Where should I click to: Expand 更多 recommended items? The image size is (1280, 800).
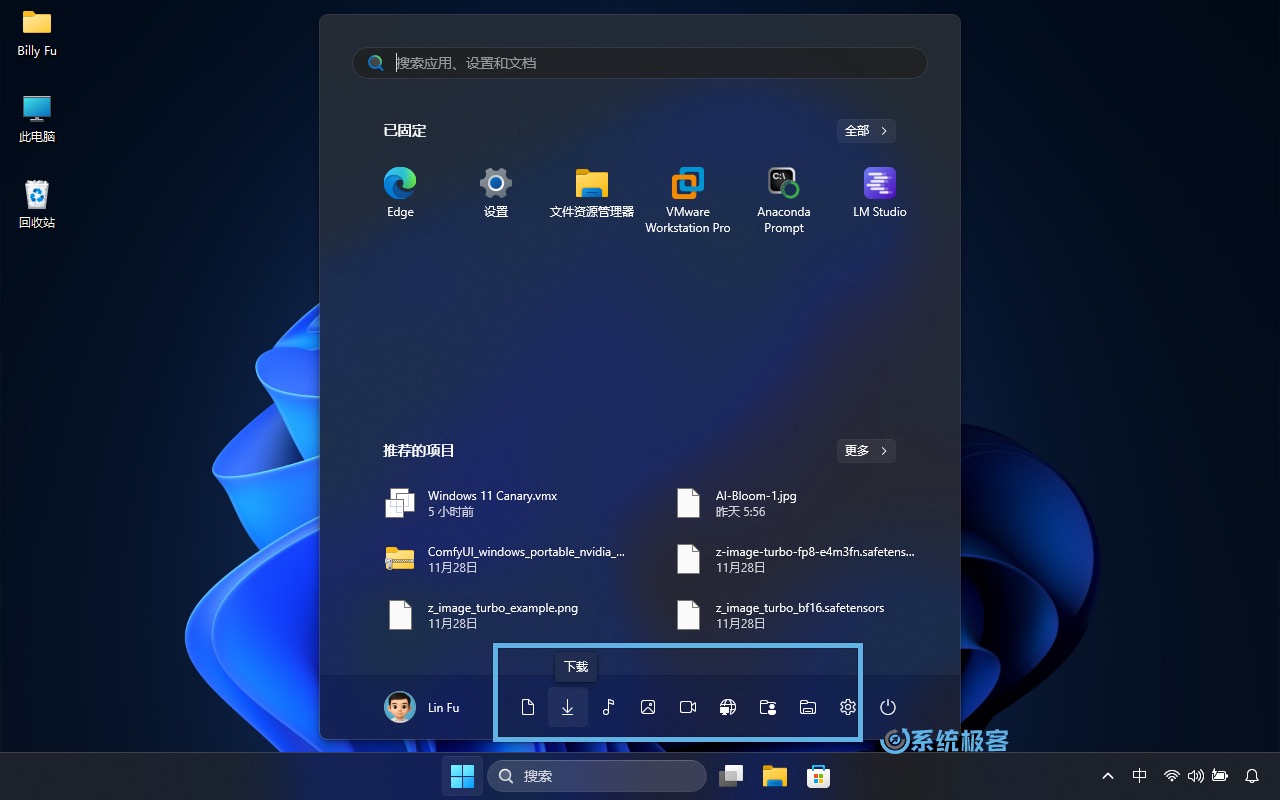point(865,450)
